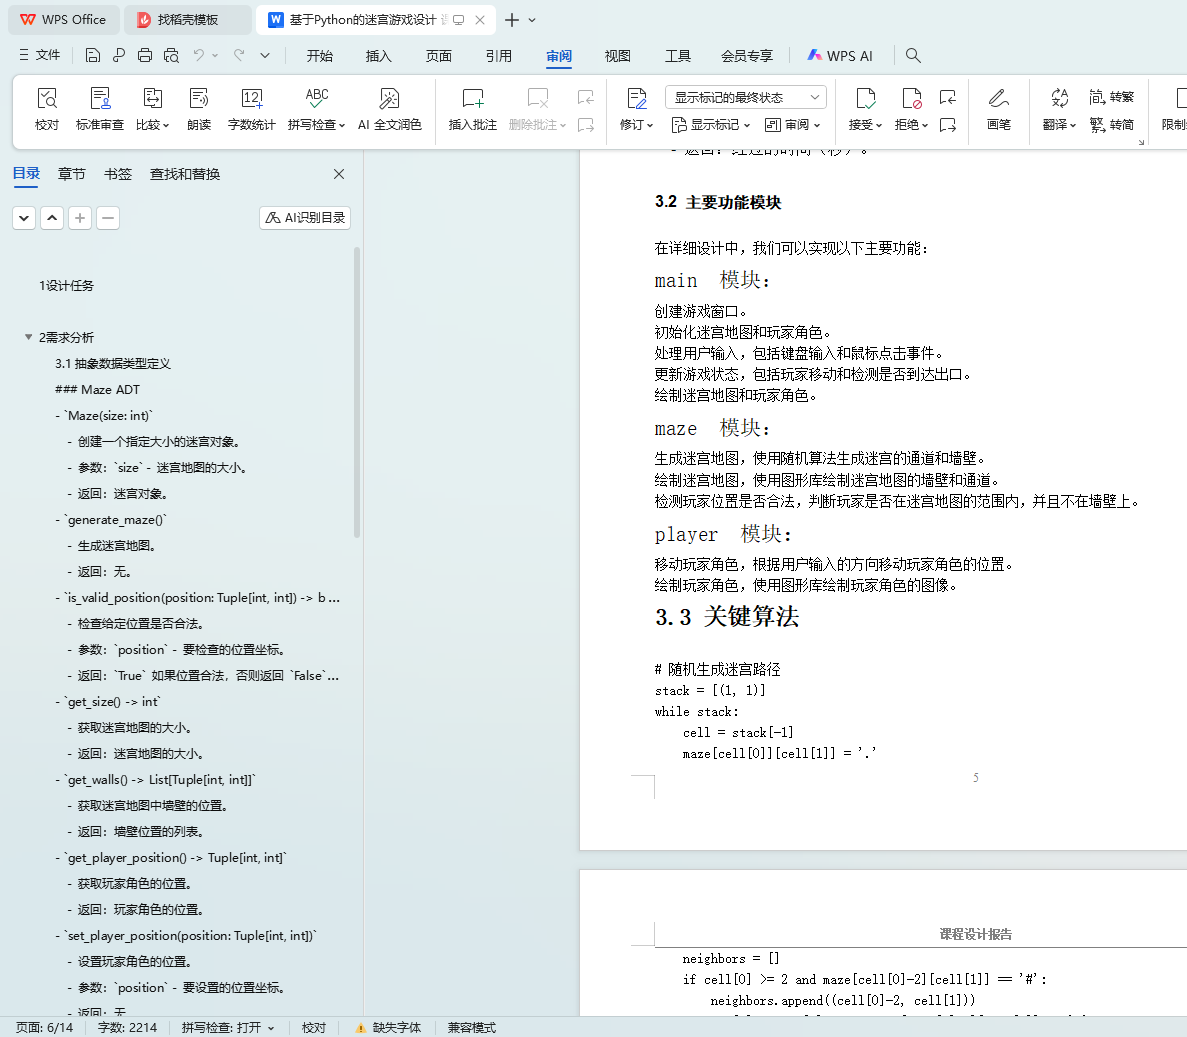Click the export to PDF icon
The image size is (1187, 1037).
tap(118, 55)
